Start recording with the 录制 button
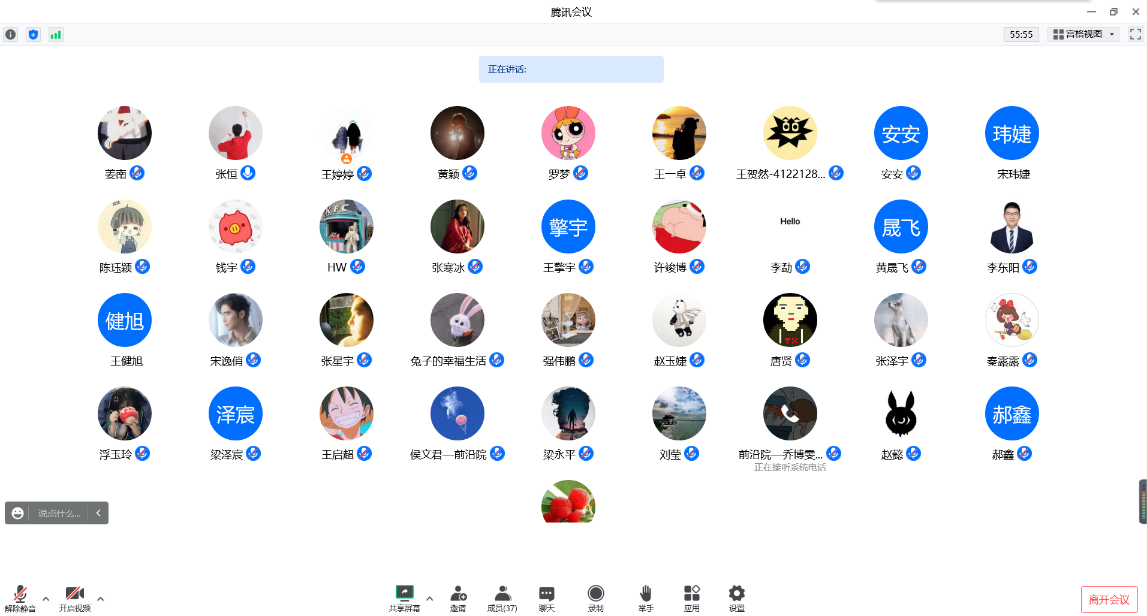The width and height of the screenshot is (1147, 616). pos(596,598)
